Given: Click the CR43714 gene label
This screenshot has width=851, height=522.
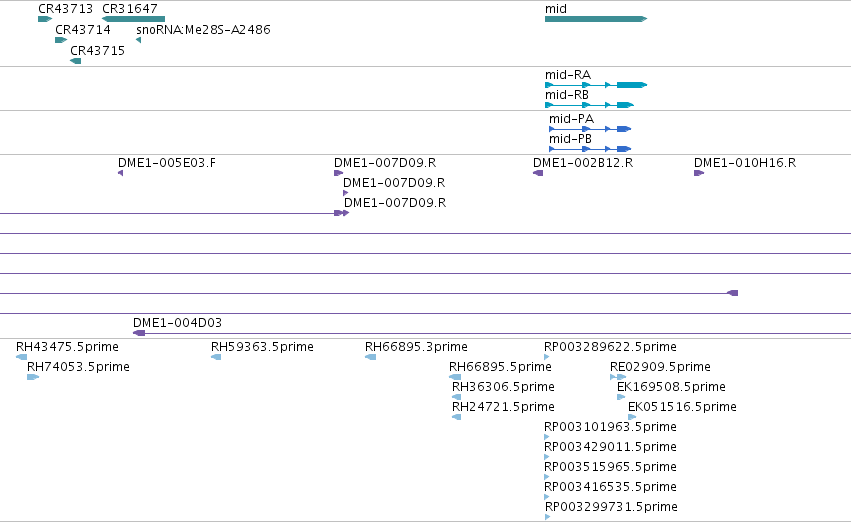Looking at the screenshot, I should pyautogui.click(x=83, y=29).
